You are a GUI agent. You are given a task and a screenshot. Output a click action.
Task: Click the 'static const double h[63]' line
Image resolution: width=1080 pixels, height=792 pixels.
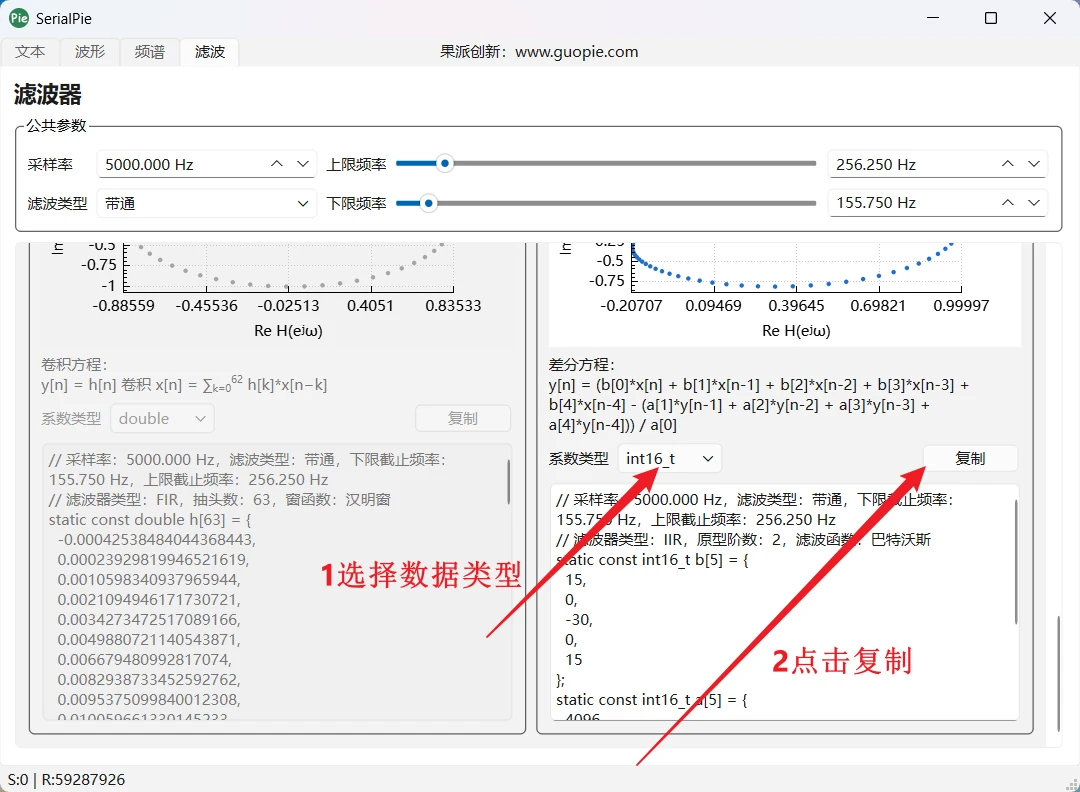coord(150,520)
